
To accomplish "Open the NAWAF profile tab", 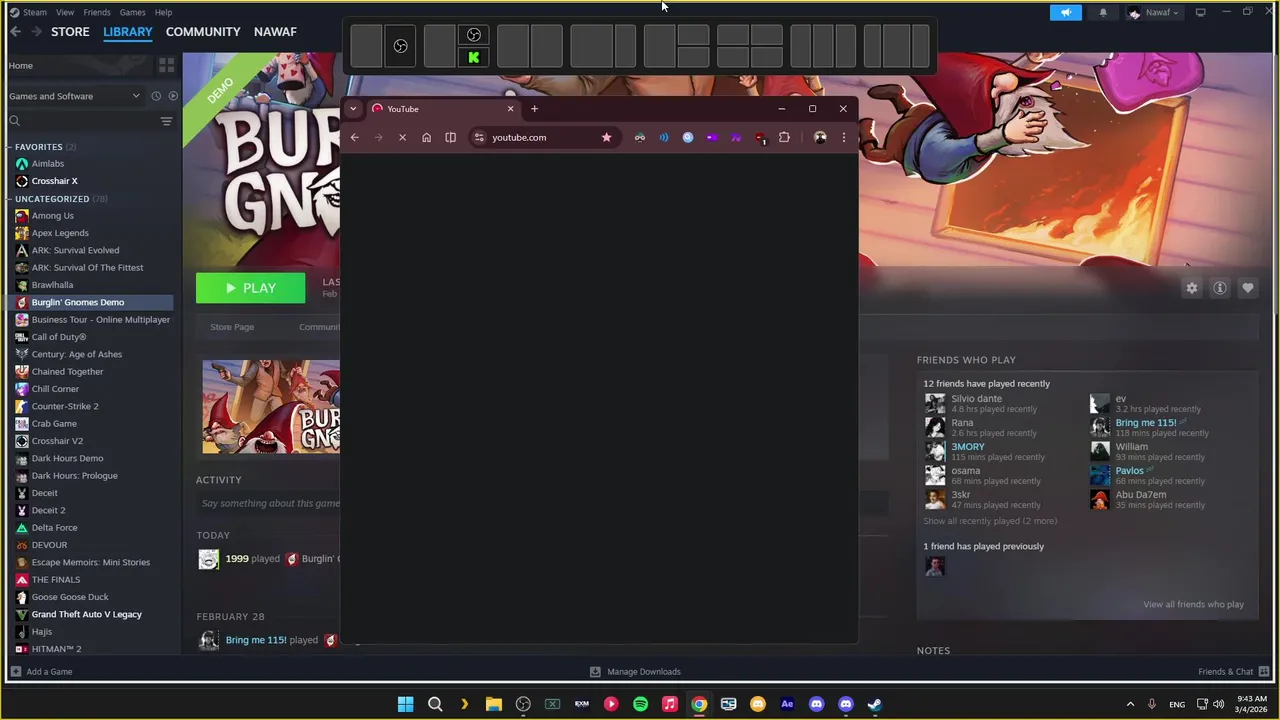I will pos(275,32).
